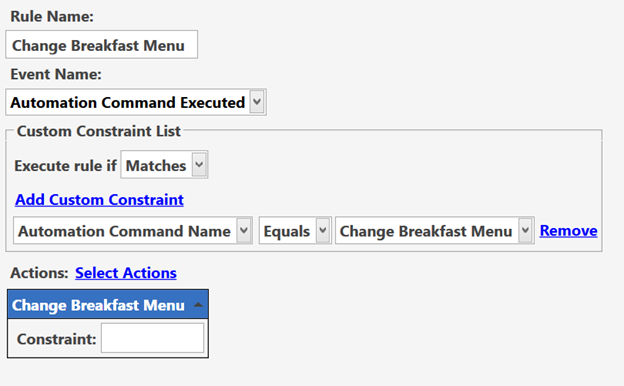Remove the custom constraint via Remove link

[x=568, y=231]
